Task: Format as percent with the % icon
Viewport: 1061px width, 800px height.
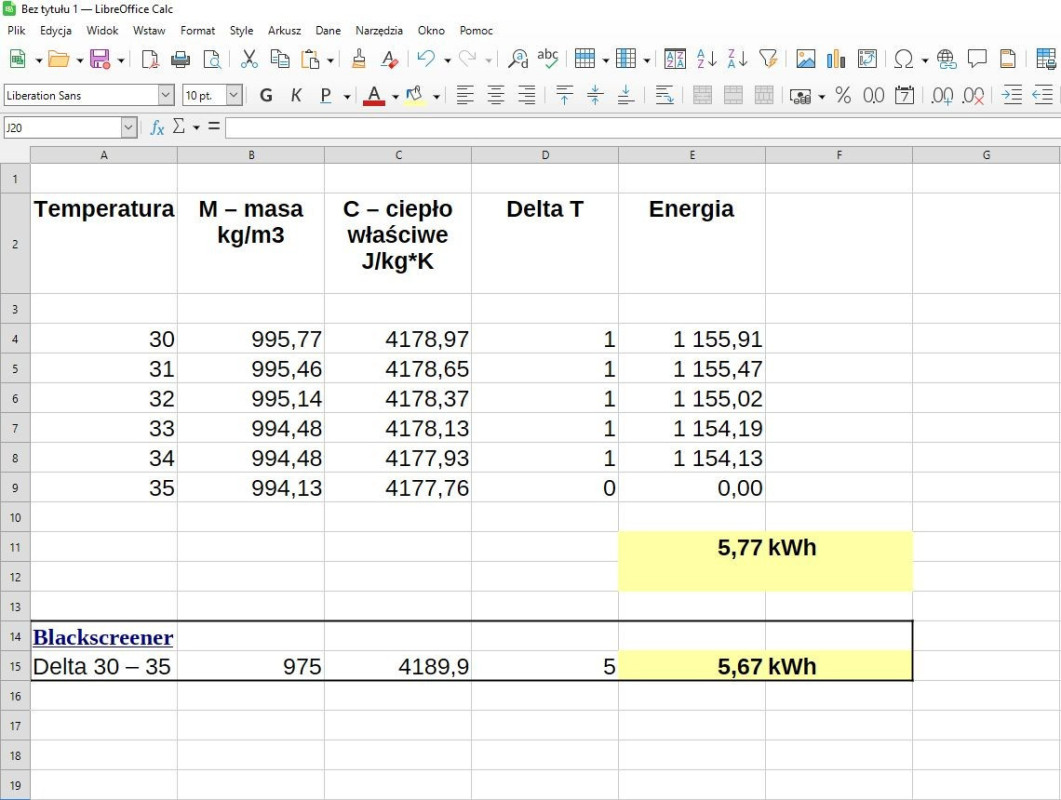Action: (x=843, y=96)
